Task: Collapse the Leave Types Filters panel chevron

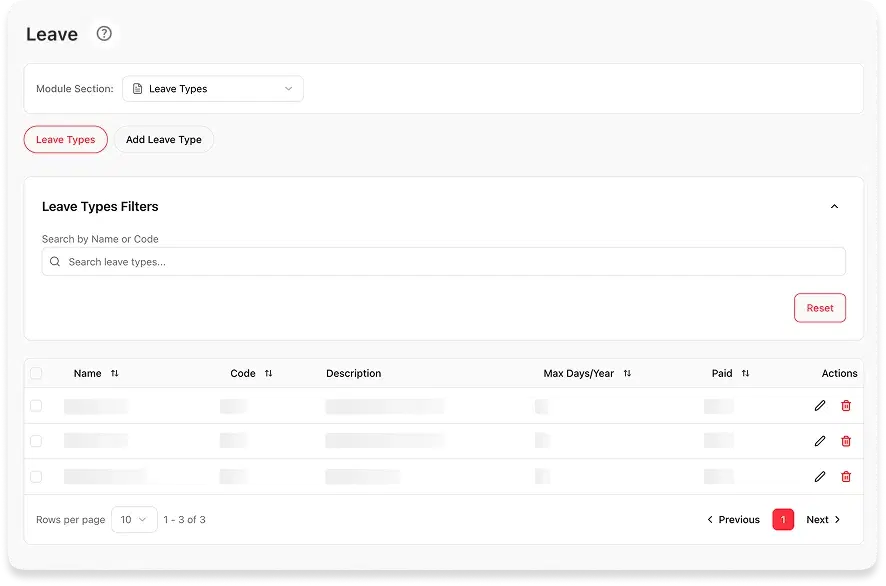Action: tap(834, 206)
